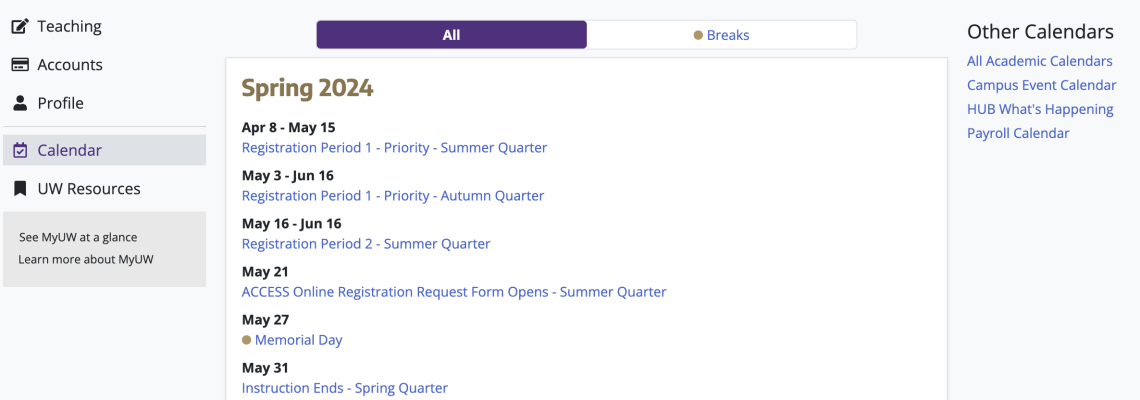Click the gold dot in Breaks tab
This screenshot has width=1140, height=400.
pos(698,35)
